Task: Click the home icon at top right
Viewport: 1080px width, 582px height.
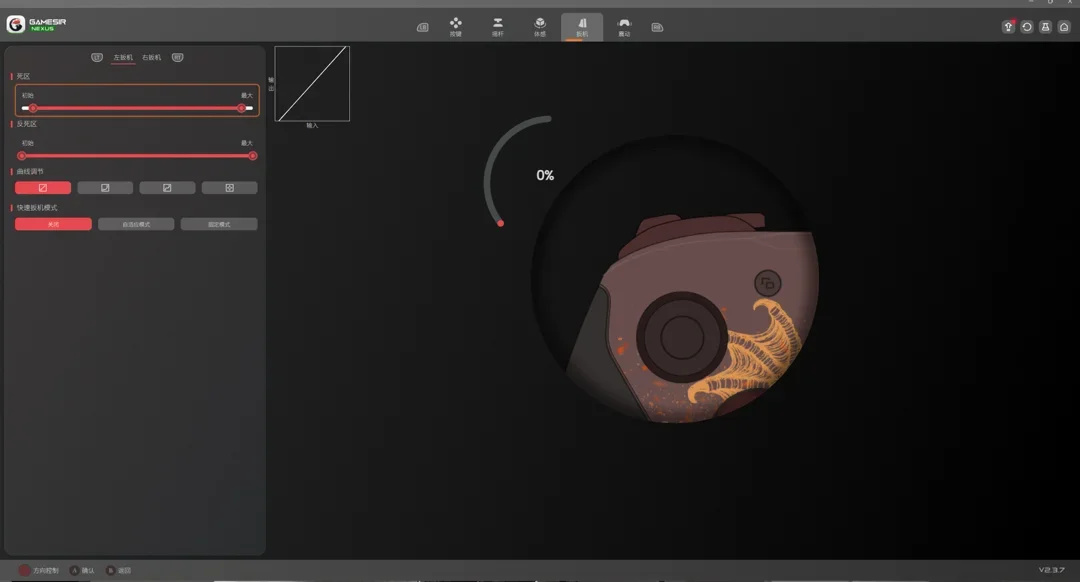Action: click(1064, 27)
